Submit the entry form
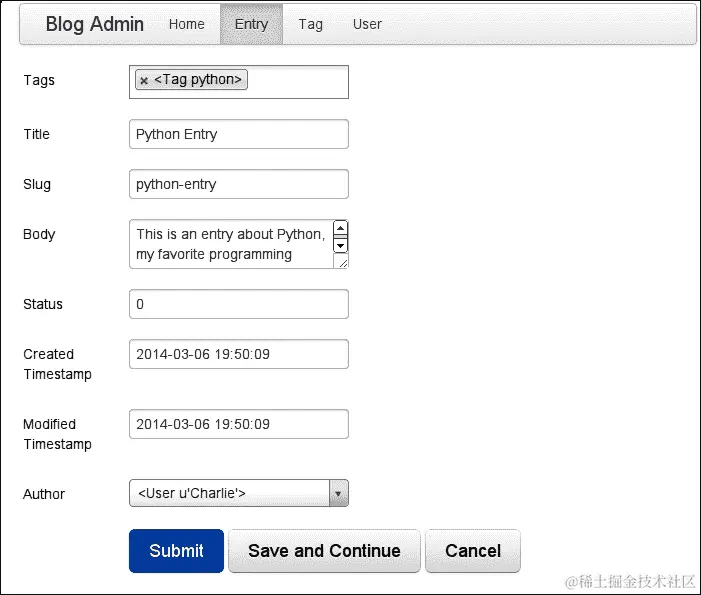 [176, 551]
